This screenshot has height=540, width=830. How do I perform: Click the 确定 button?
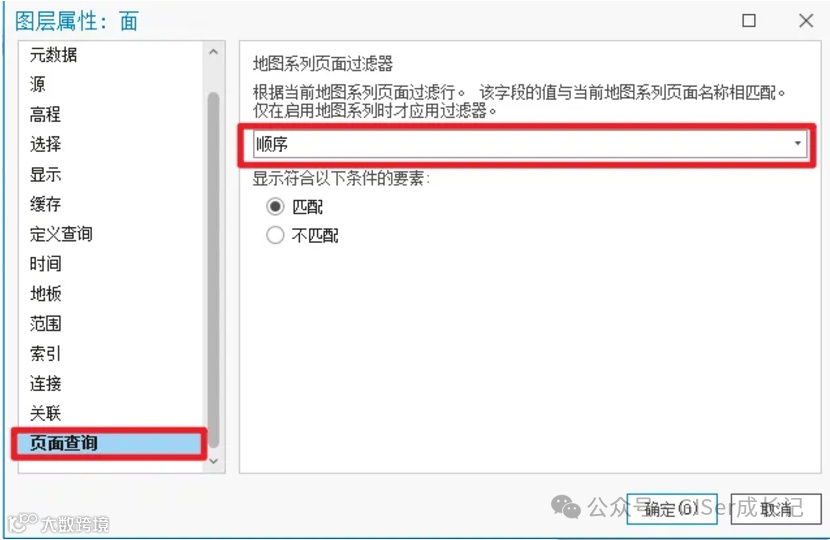pos(672,509)
